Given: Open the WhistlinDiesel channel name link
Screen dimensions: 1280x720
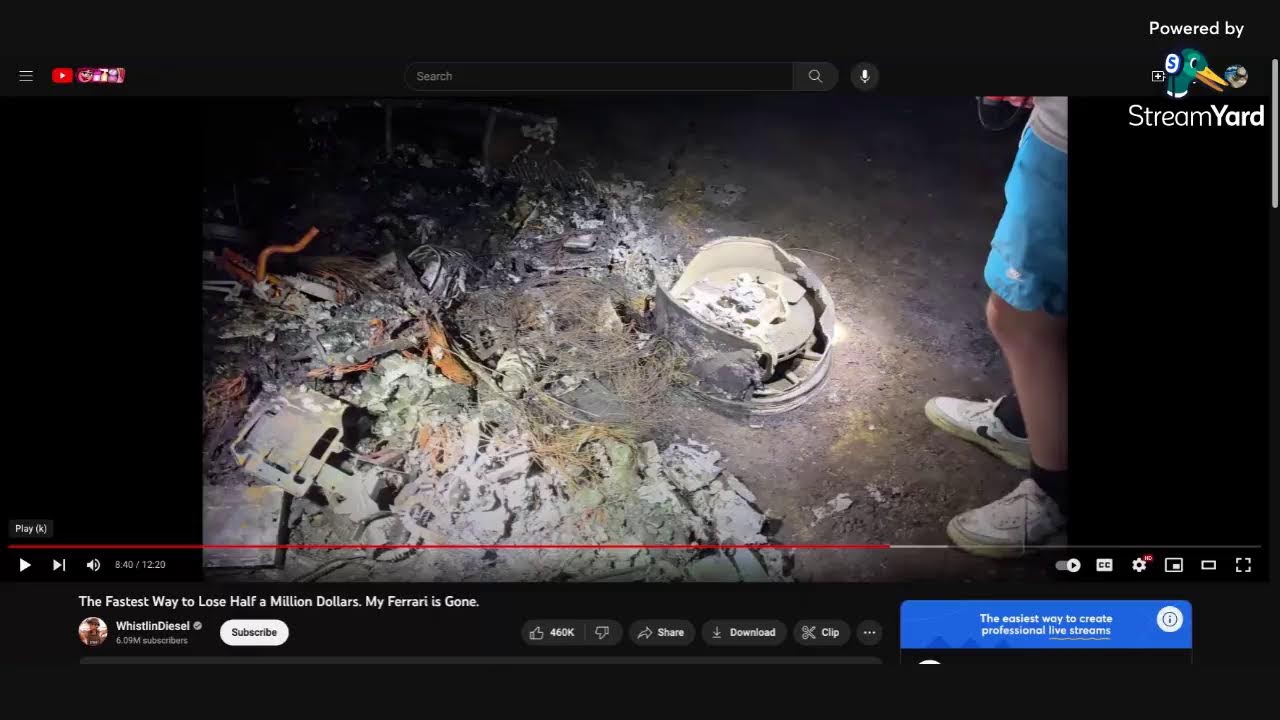Looking at the screenshot, I should [152, 626].
